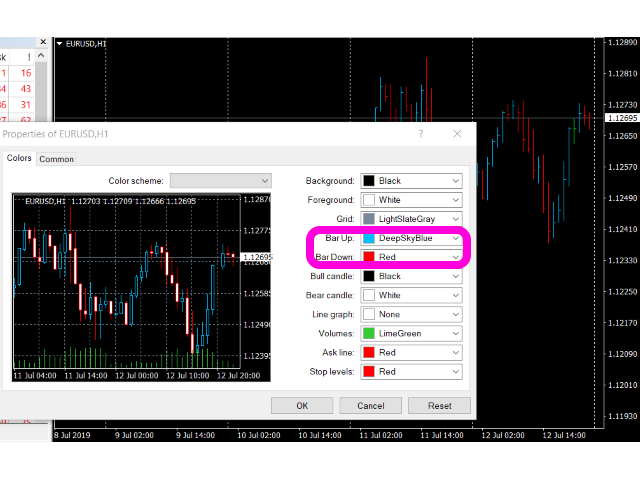Click the ! column header in Market Watch
The height and width of the screenshot is (480, 640).
pyautogui.click(x=29, y=57)
